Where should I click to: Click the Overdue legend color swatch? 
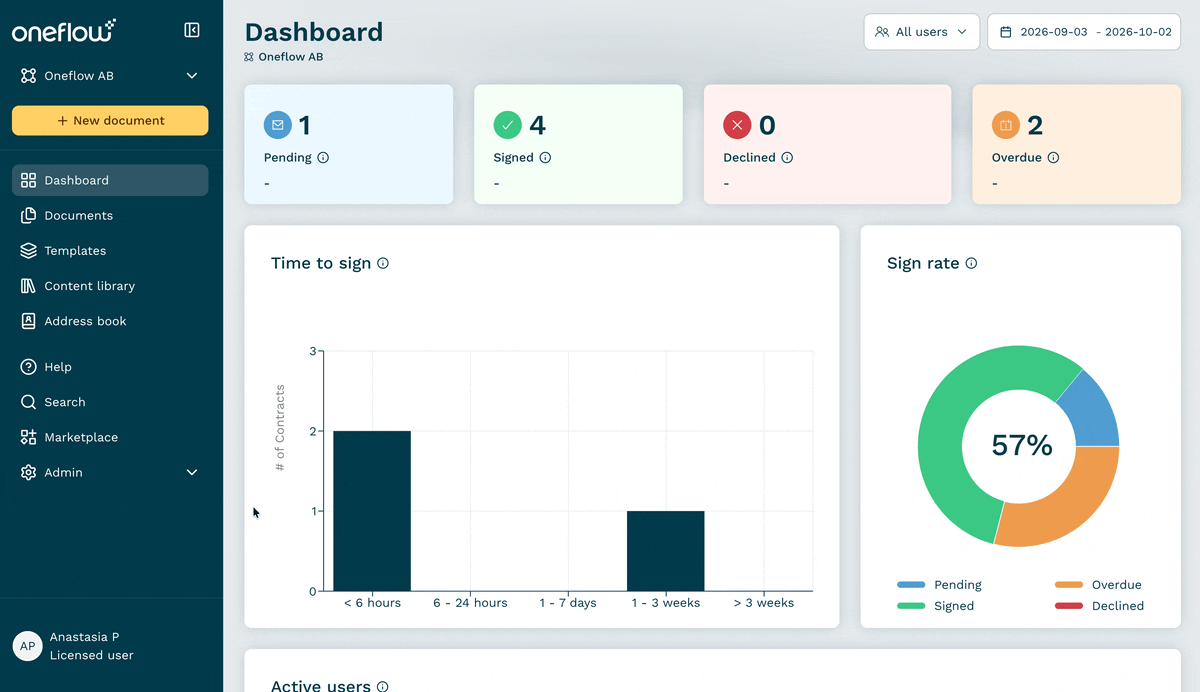(x=1069, y=585)
